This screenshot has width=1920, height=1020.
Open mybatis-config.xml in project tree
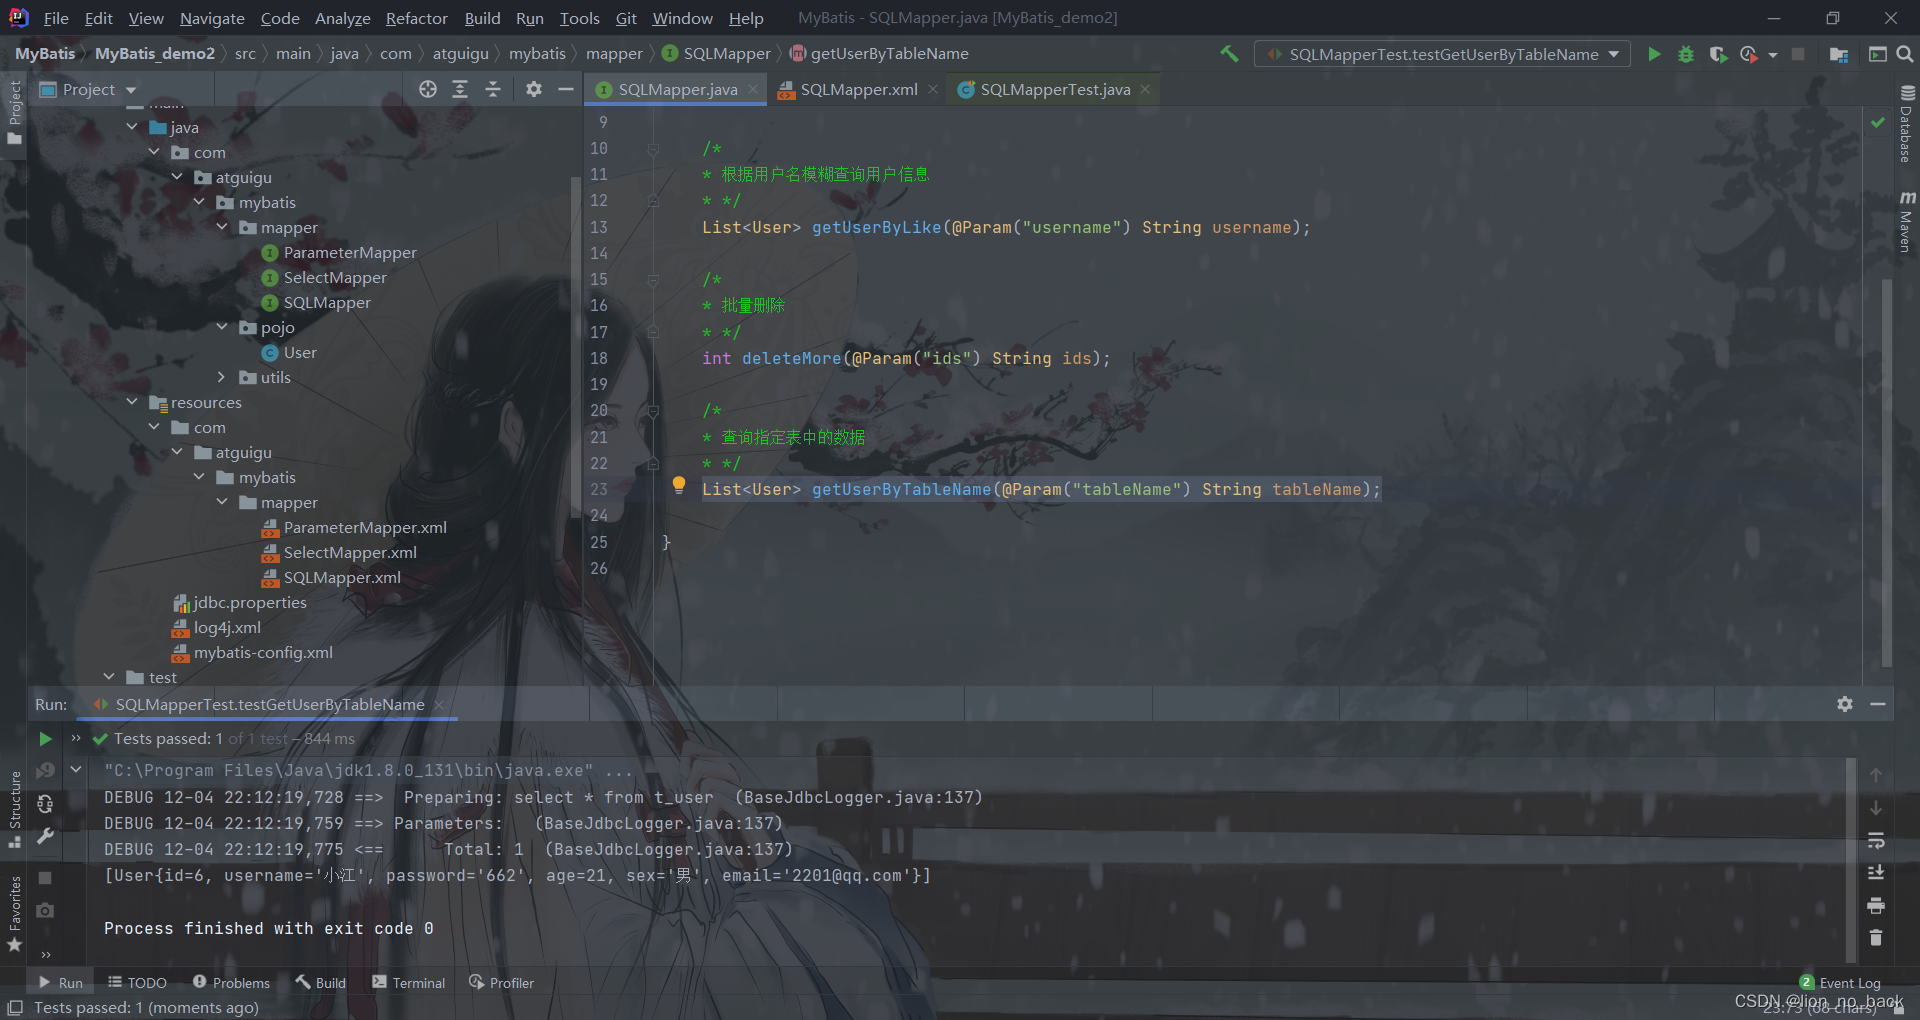[262, 652]
